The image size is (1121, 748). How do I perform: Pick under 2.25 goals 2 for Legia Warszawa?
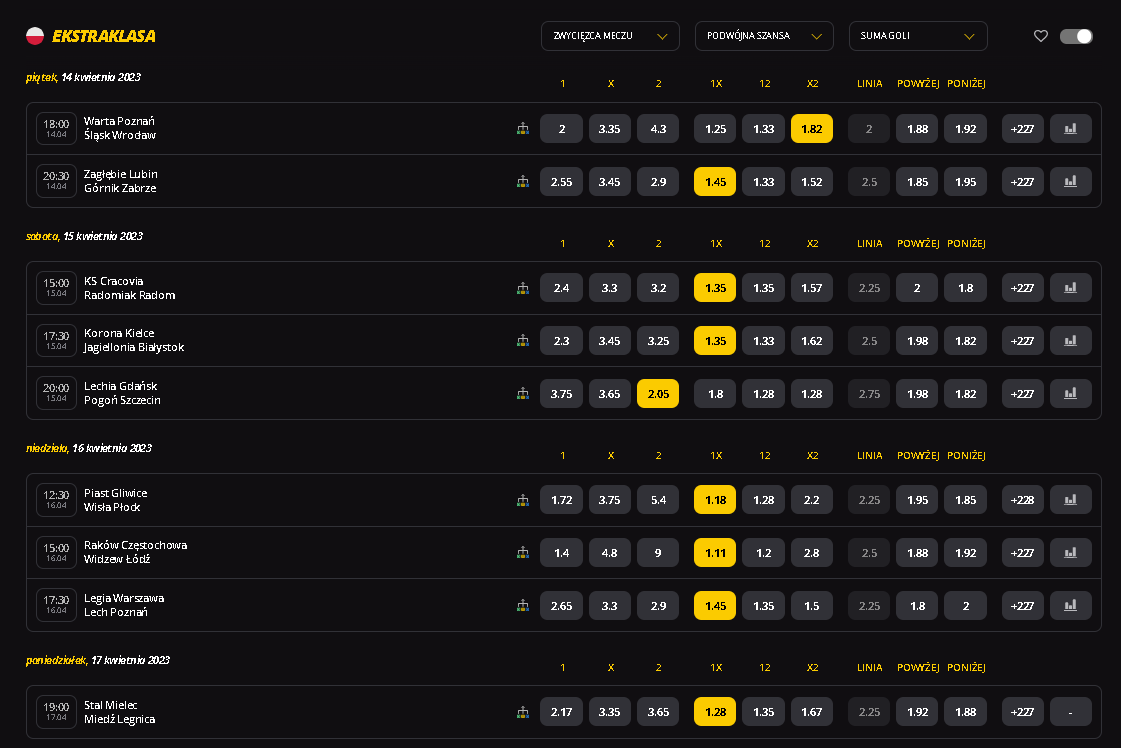[965, 606]
